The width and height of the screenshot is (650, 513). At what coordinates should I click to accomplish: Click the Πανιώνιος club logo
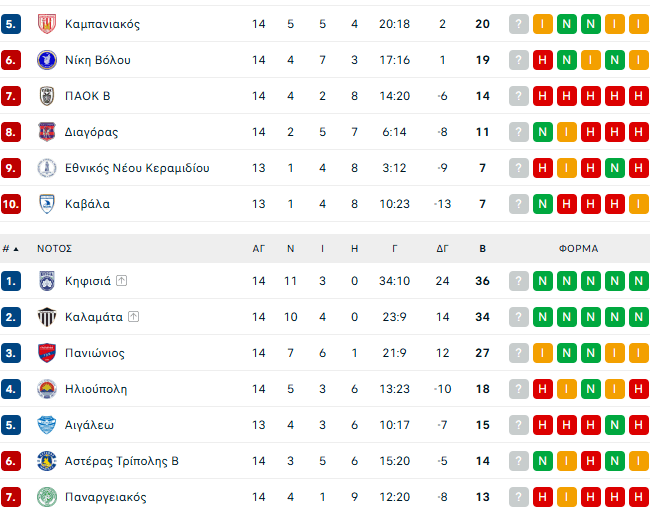[x=46, y=353]
